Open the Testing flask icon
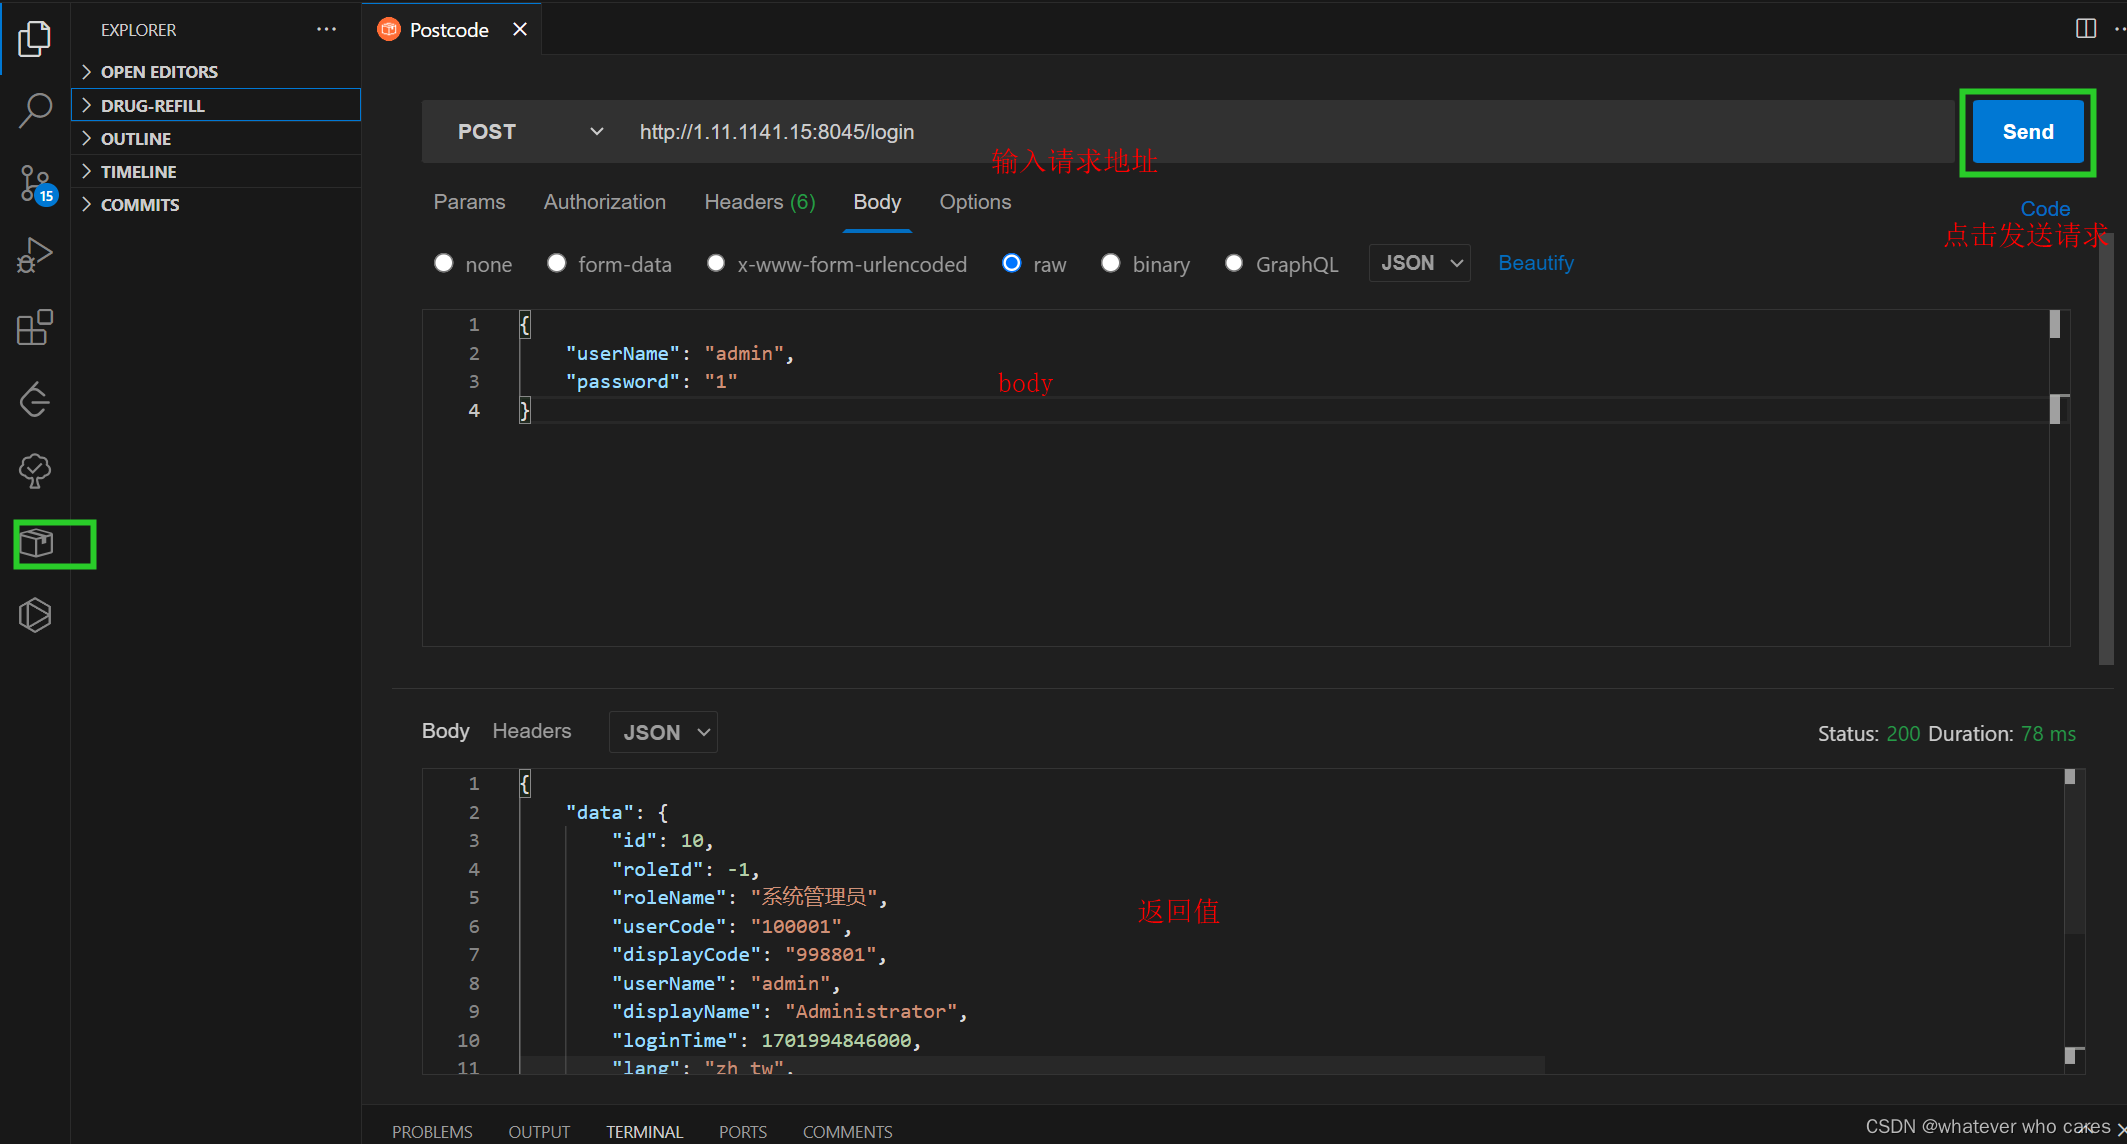 point(35,471)
